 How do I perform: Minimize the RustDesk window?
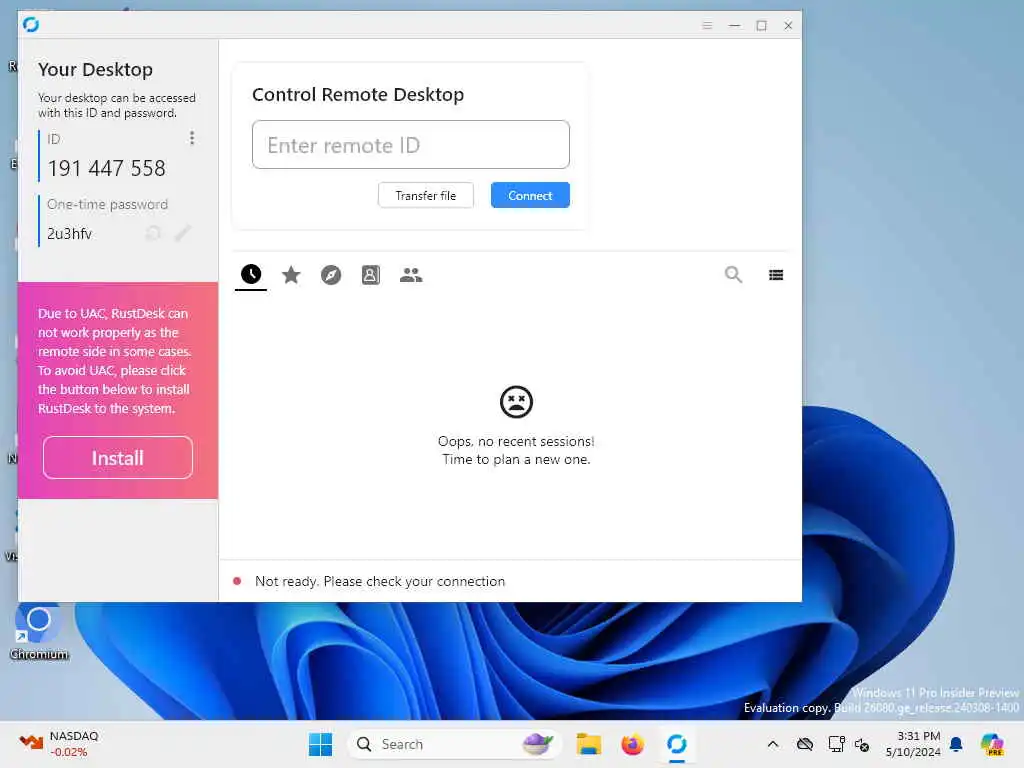click(735, 25)
